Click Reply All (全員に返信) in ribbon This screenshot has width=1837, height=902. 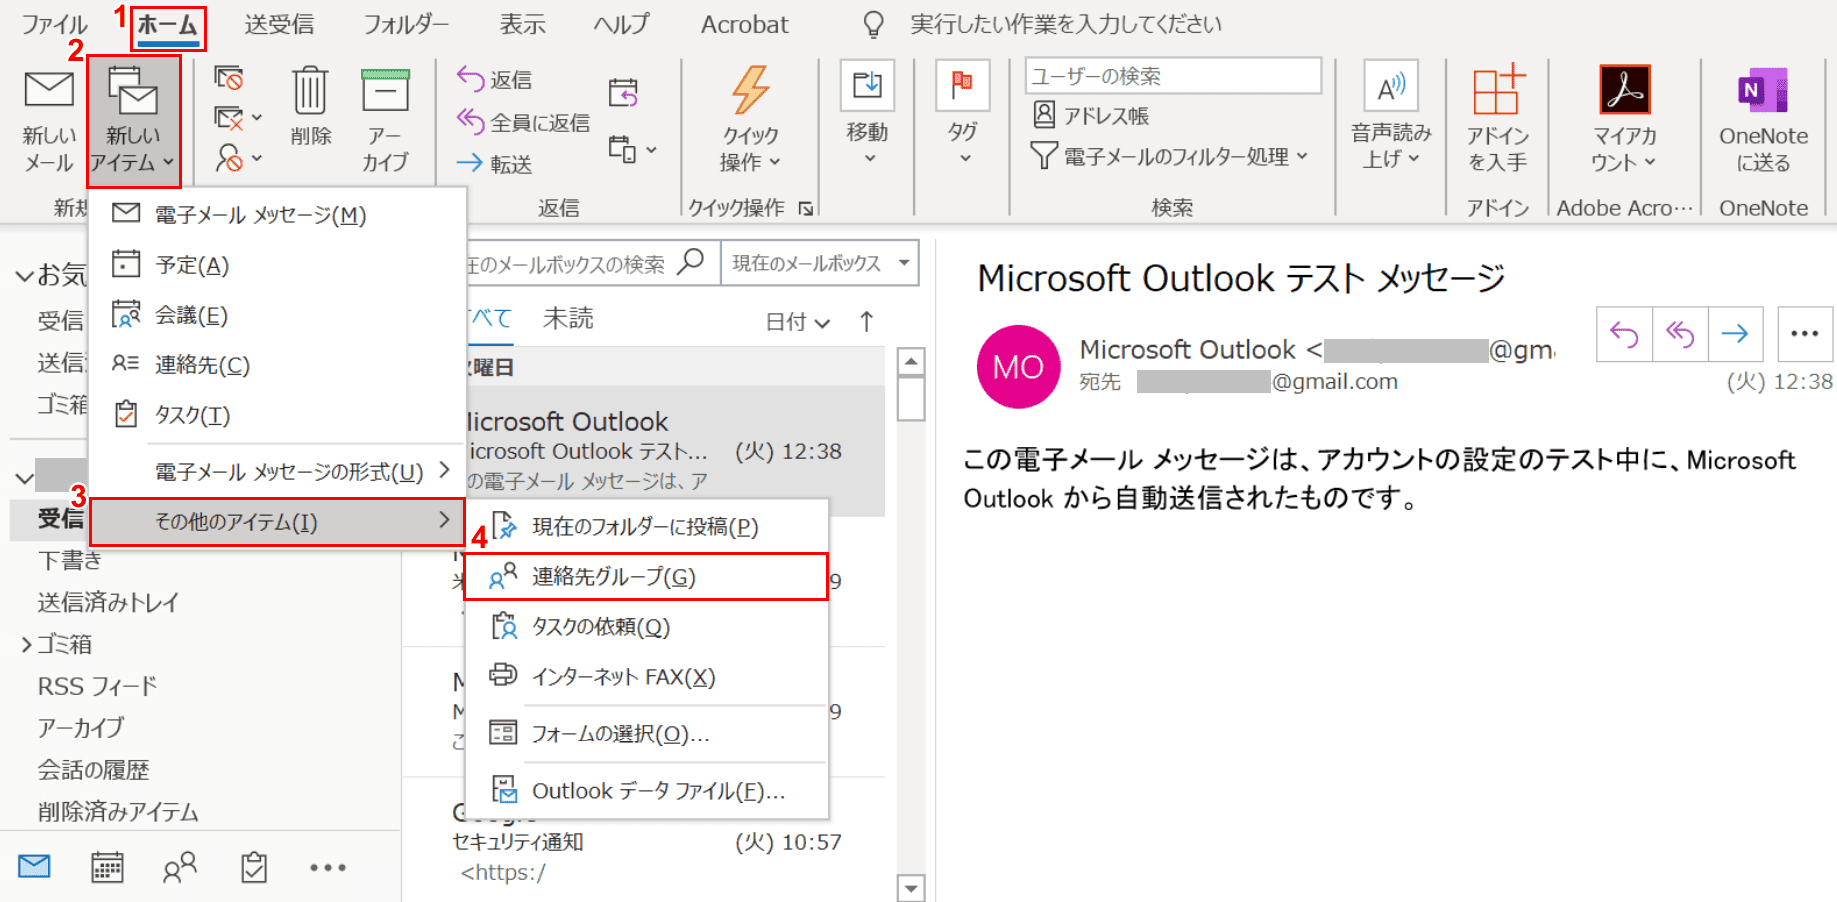tap(523, 122)
